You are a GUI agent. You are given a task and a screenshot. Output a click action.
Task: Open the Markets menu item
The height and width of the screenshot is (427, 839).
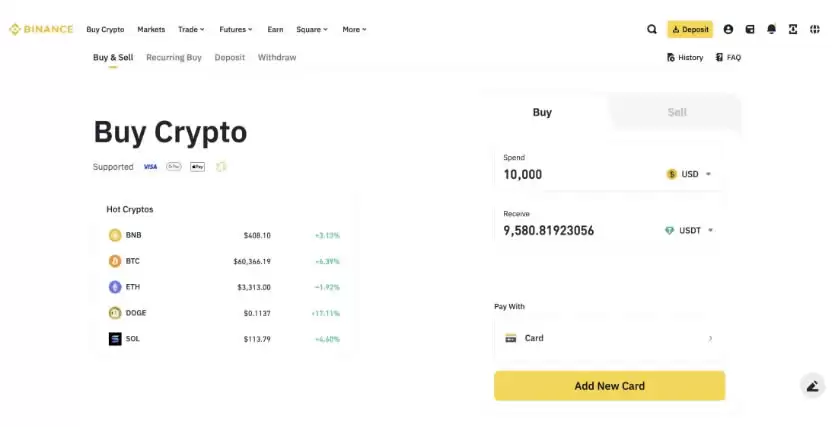point(151,29)
